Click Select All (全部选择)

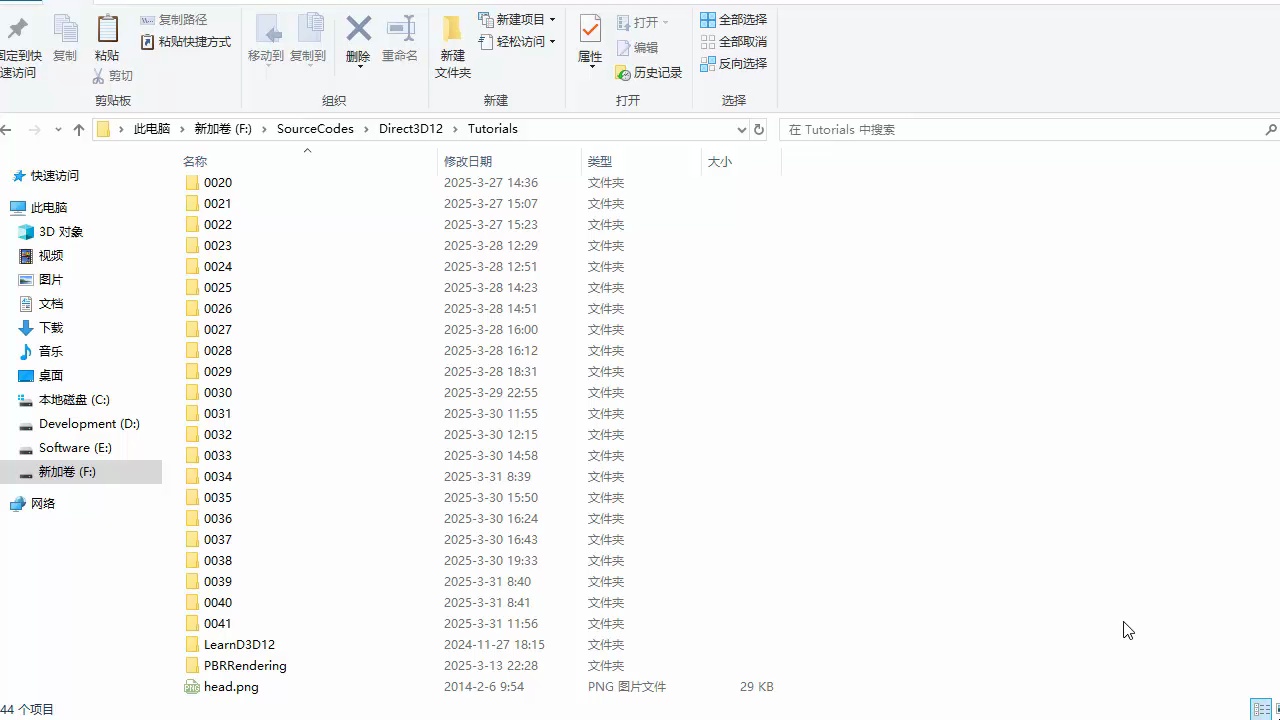[734, 20]
